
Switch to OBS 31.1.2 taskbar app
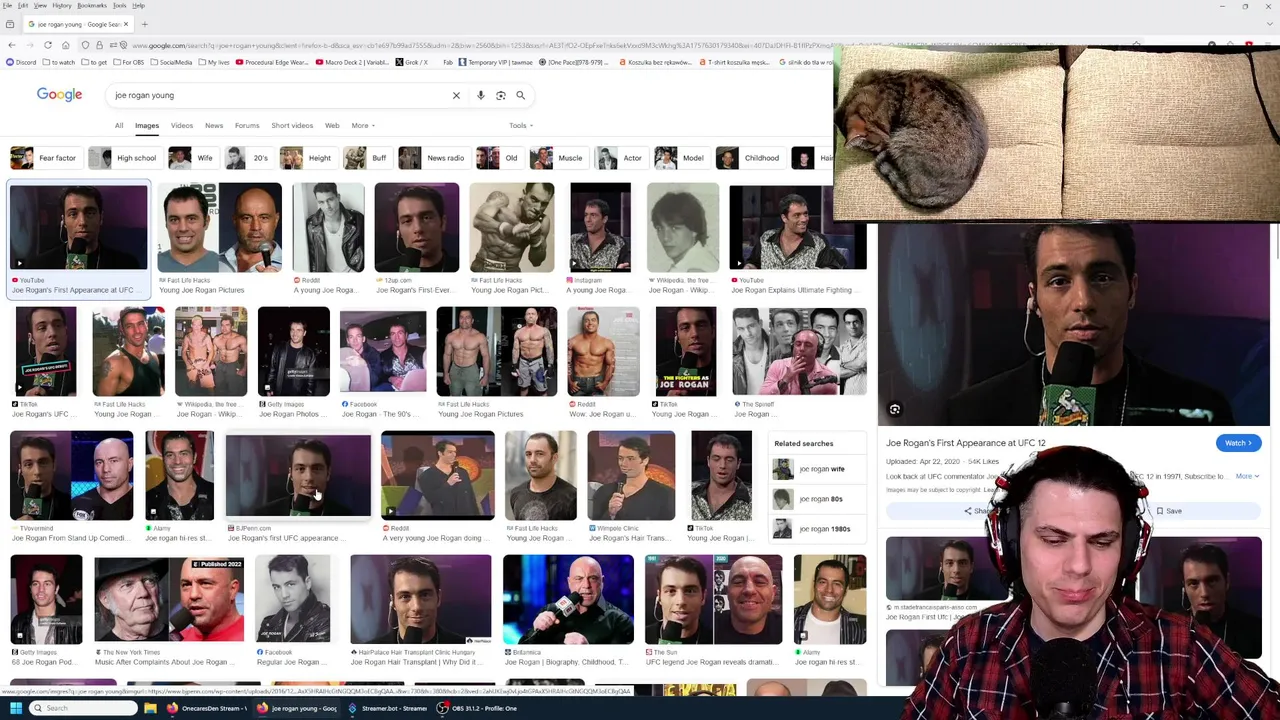pos(478,708)
